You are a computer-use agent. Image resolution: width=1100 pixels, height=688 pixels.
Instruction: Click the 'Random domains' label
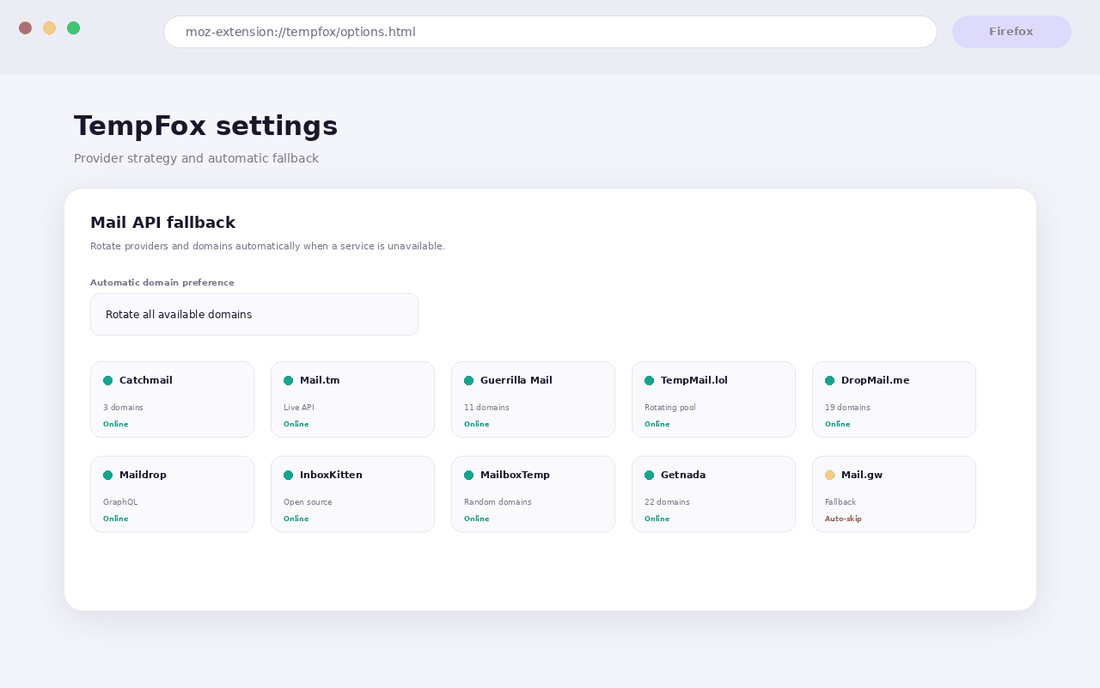tap(497, 502)
